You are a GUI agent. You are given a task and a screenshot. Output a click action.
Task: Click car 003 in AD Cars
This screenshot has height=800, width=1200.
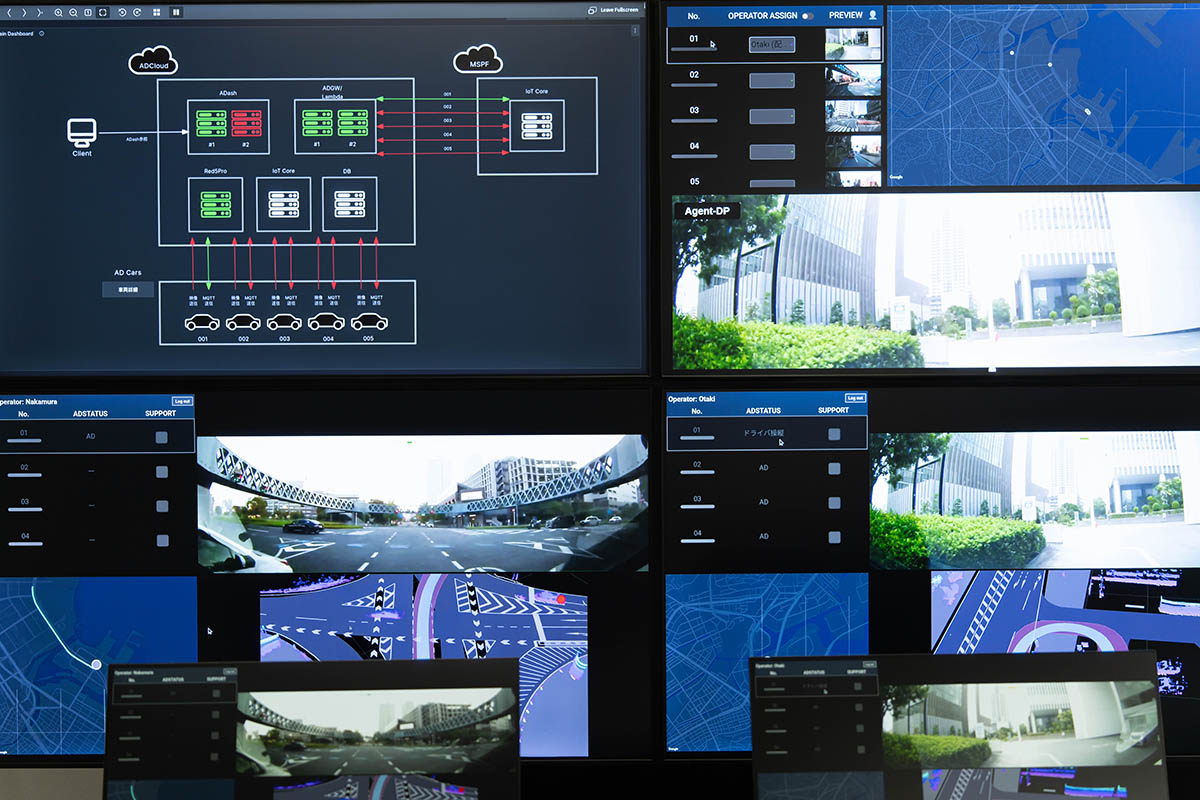click(285, 321)
